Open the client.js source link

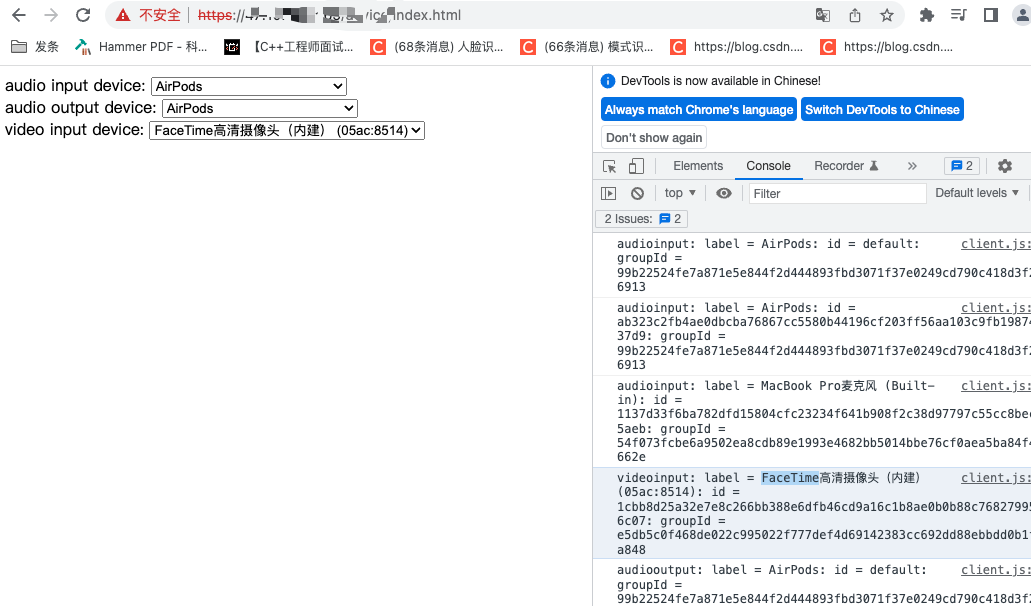click(x=994, y=243)
